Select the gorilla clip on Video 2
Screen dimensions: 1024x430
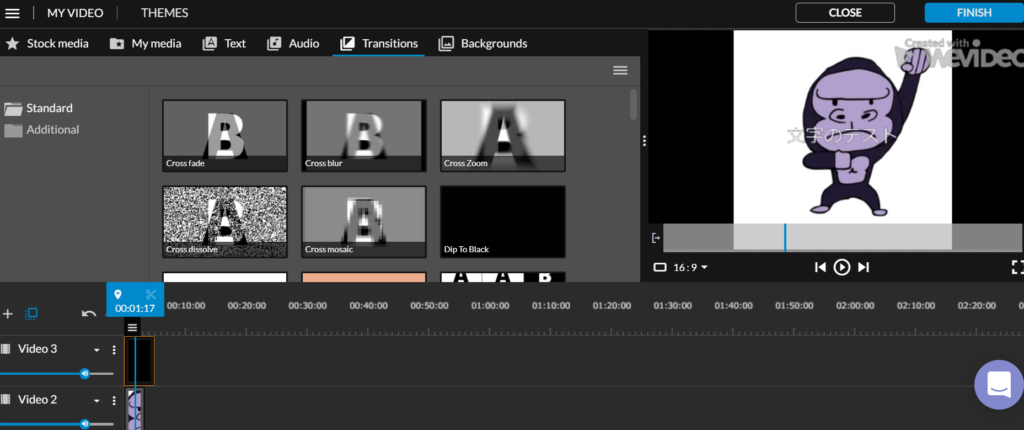point(135,409)
